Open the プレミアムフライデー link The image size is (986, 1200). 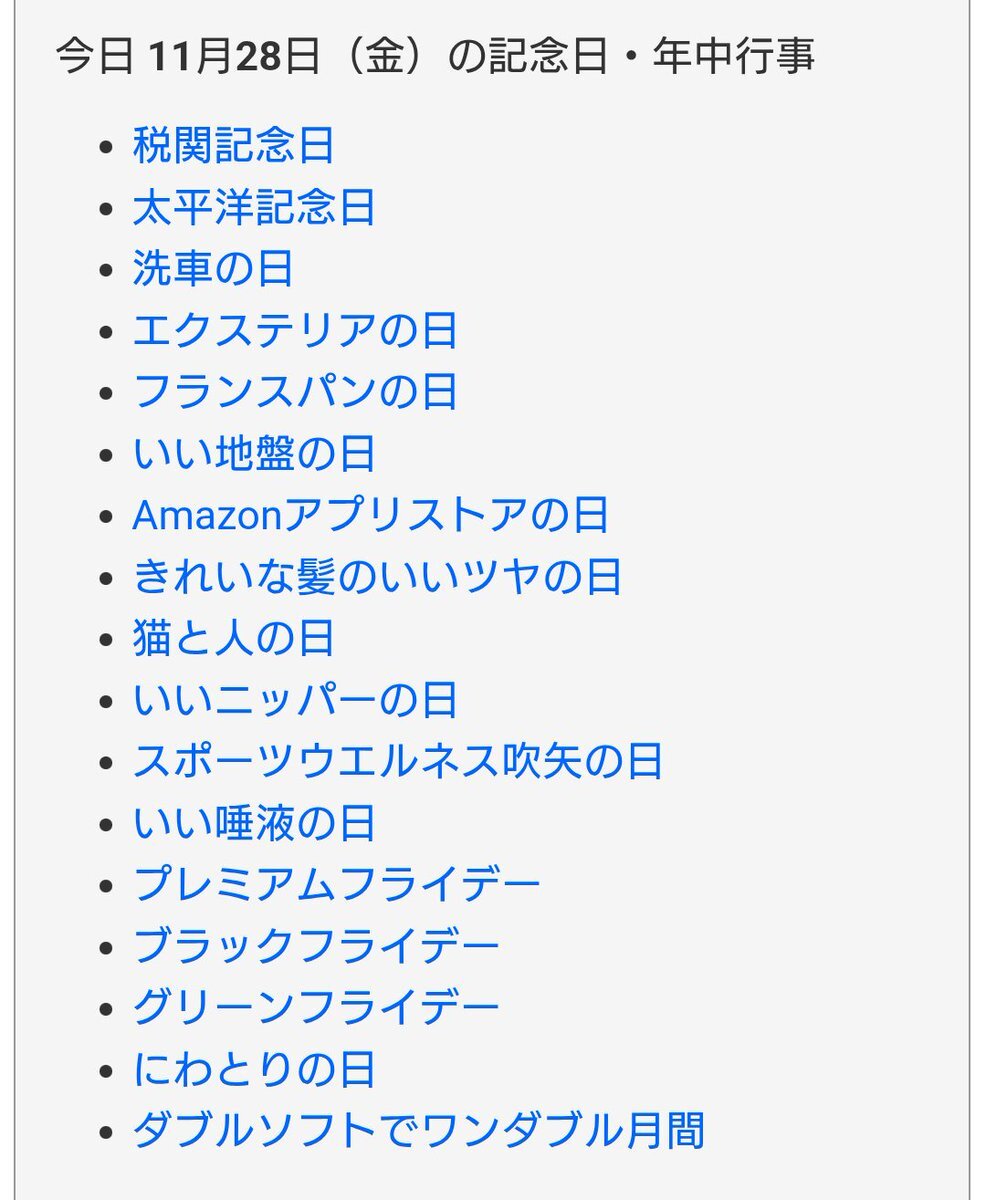tap(336, 885)
